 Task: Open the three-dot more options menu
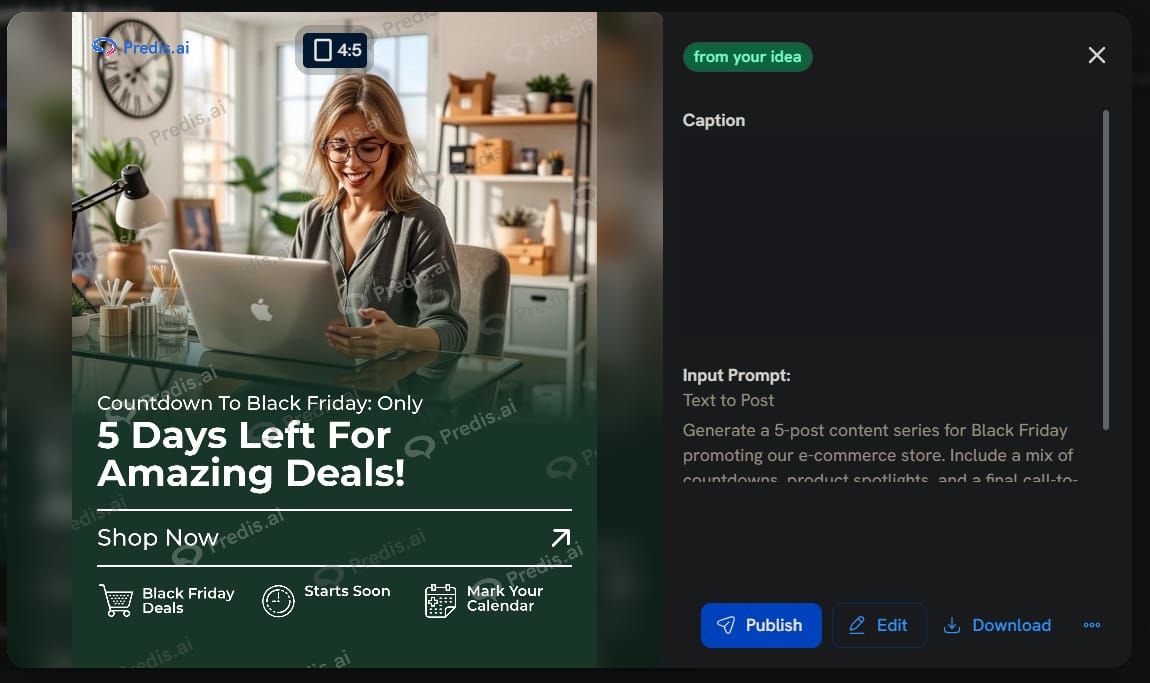coord(1091,625)
